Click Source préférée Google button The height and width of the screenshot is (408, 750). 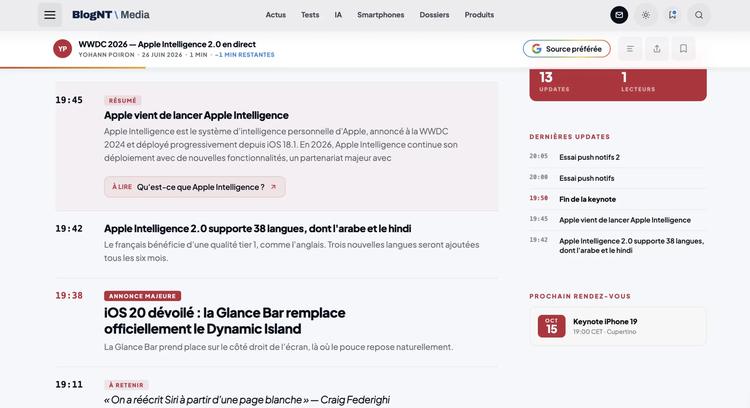click(x=566, y=49)
